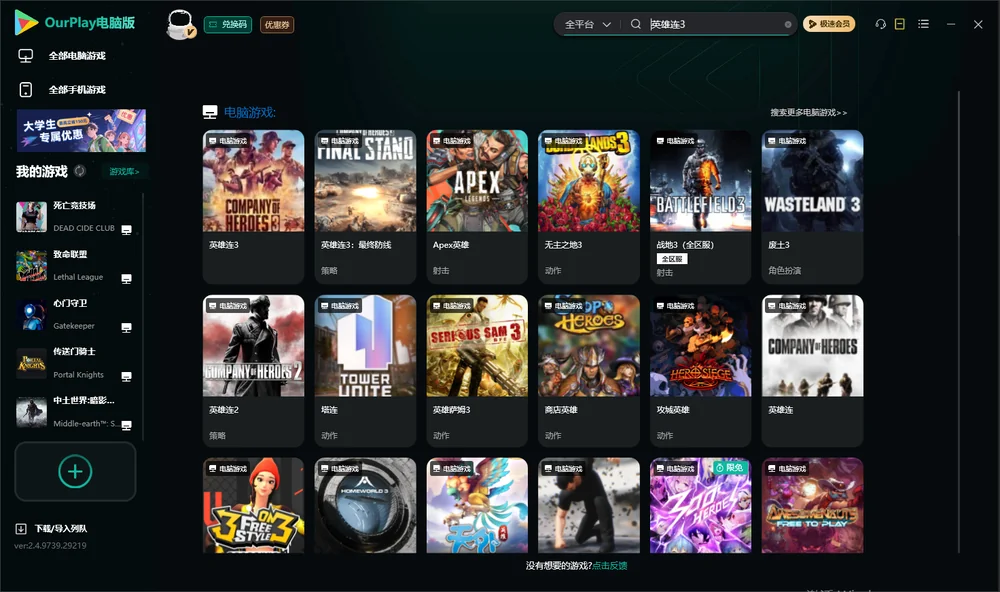
Task: Open the Final Stand 英雄连3:最终防线 card
Action: pyautogui.click(x=365, y=207)
